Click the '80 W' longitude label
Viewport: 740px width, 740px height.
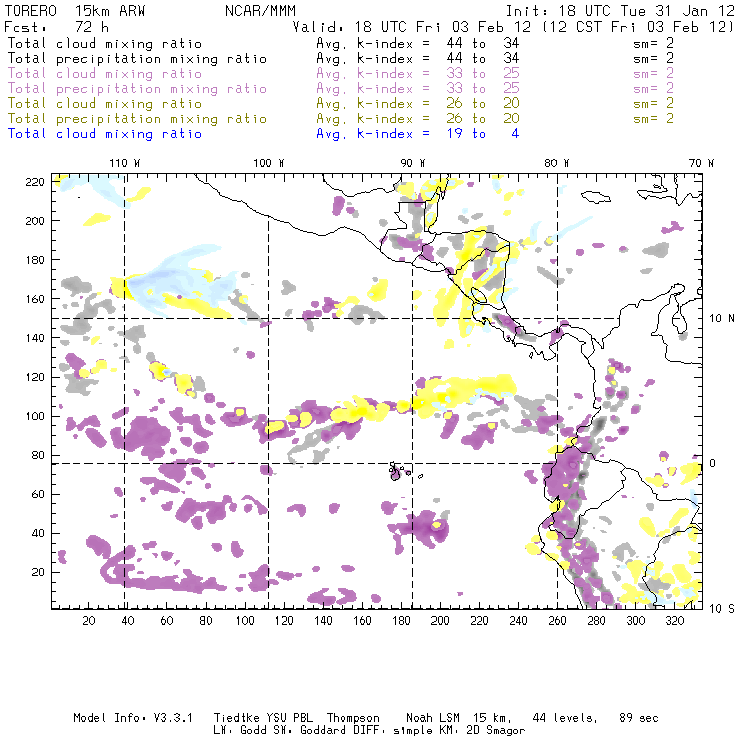click(556, 163)
